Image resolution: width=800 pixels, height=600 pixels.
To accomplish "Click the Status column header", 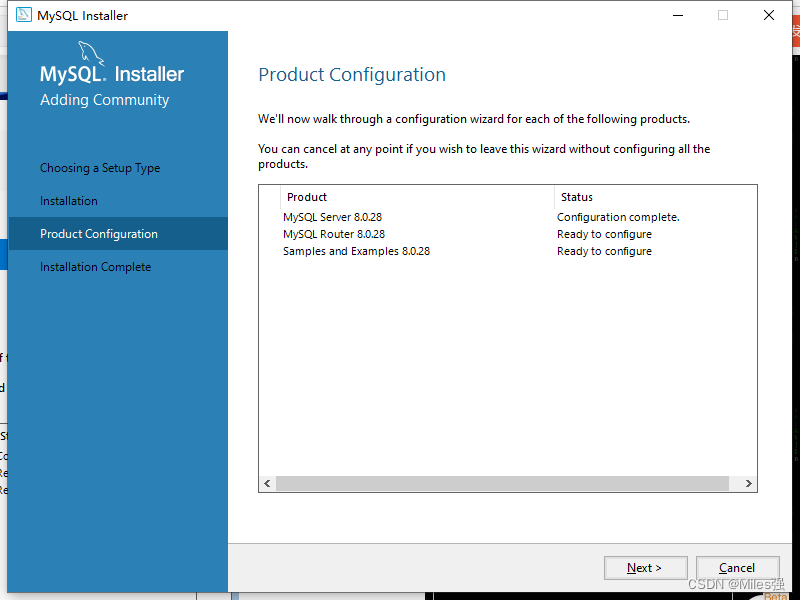I will (656, 197).
